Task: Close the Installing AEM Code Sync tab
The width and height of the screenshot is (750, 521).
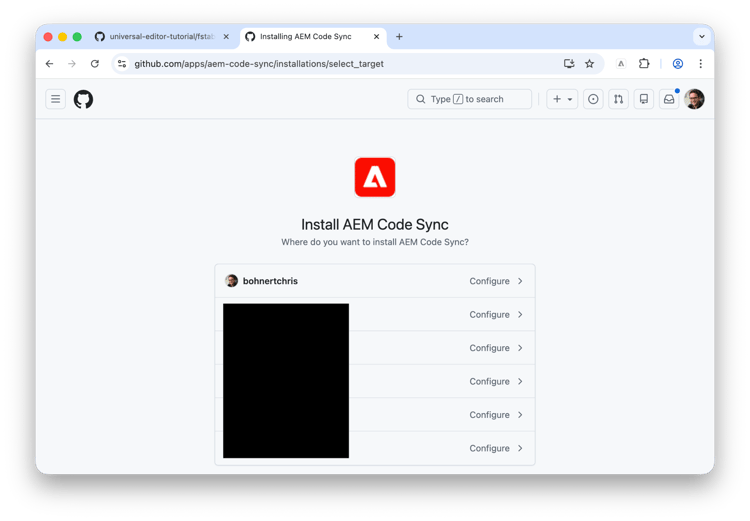Action: pos(376,37)
